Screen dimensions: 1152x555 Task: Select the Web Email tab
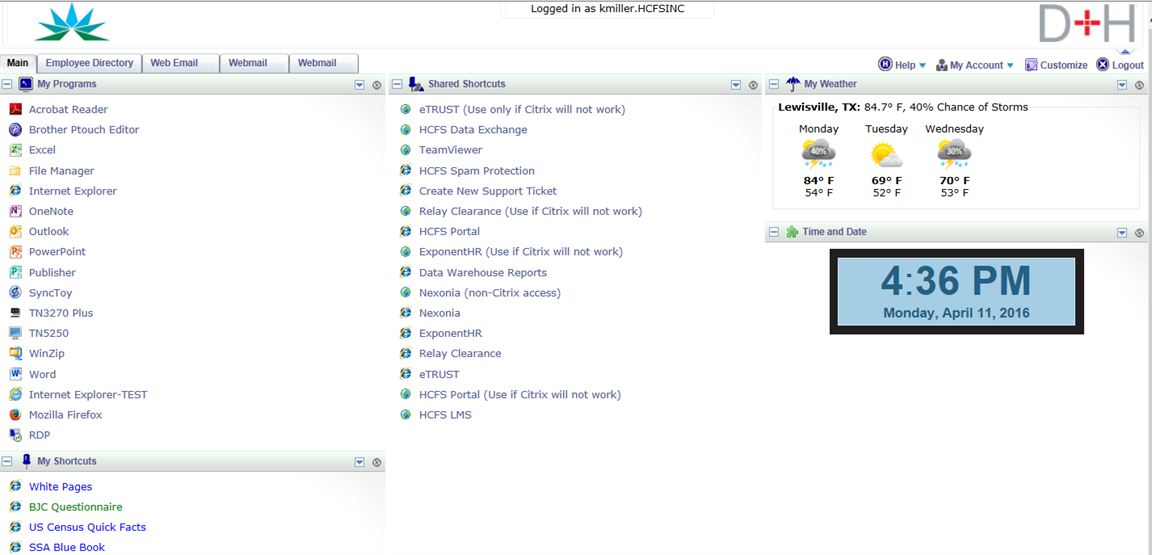tap(174, 63)
